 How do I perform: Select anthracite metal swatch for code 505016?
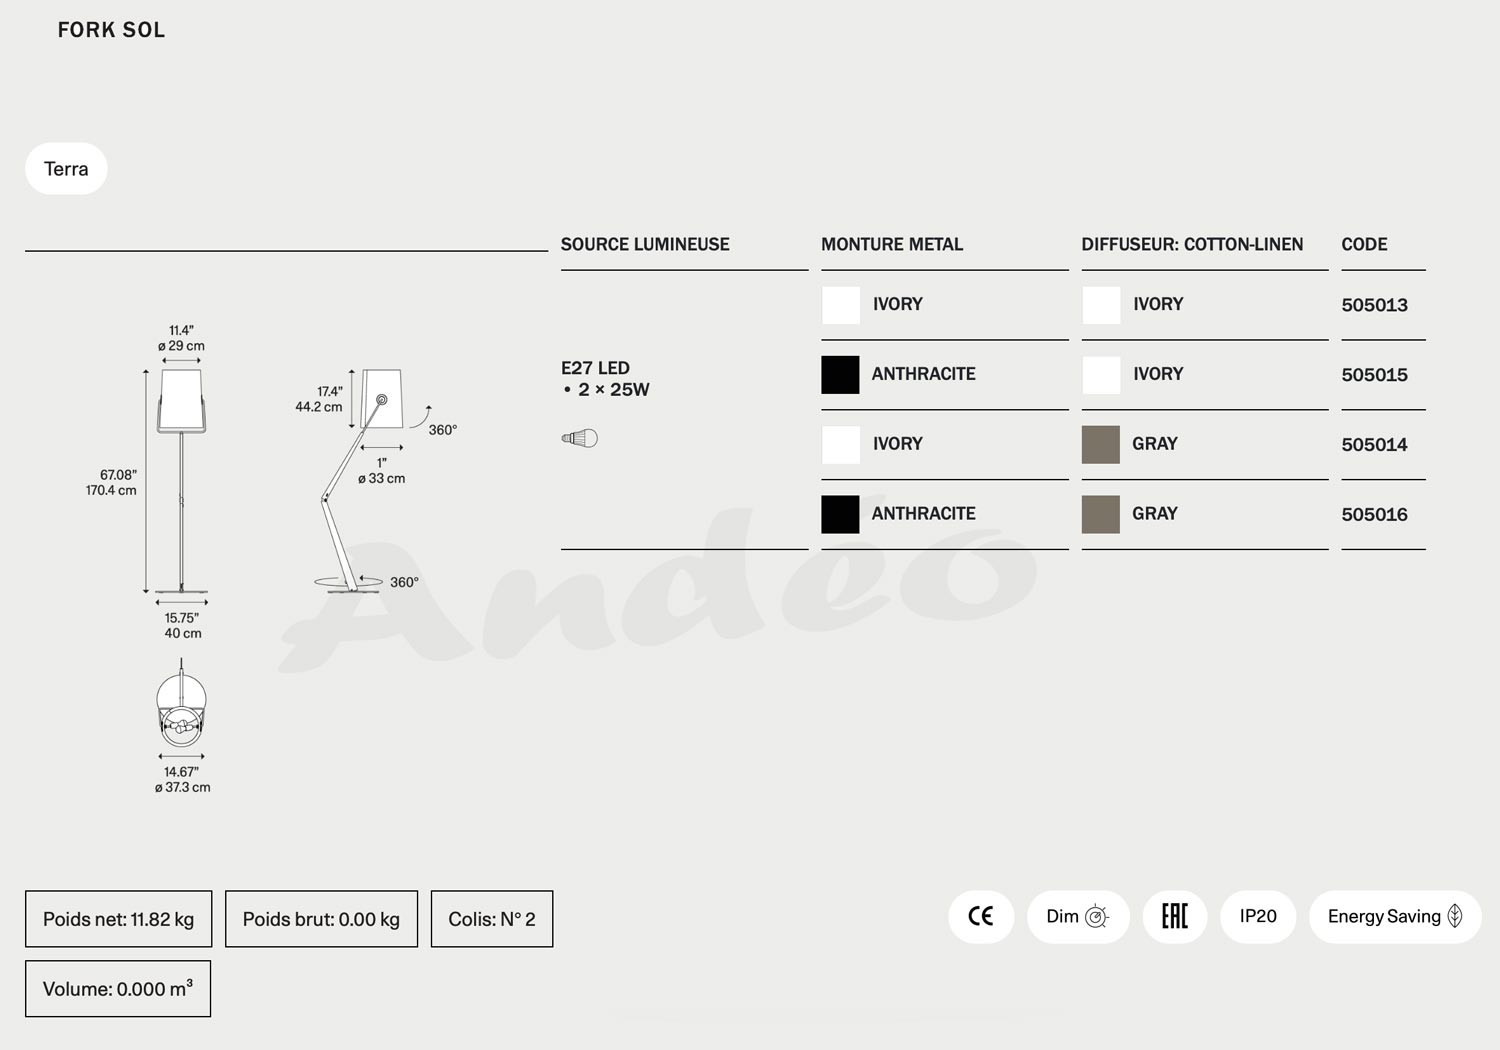click(x=841, y=515)
